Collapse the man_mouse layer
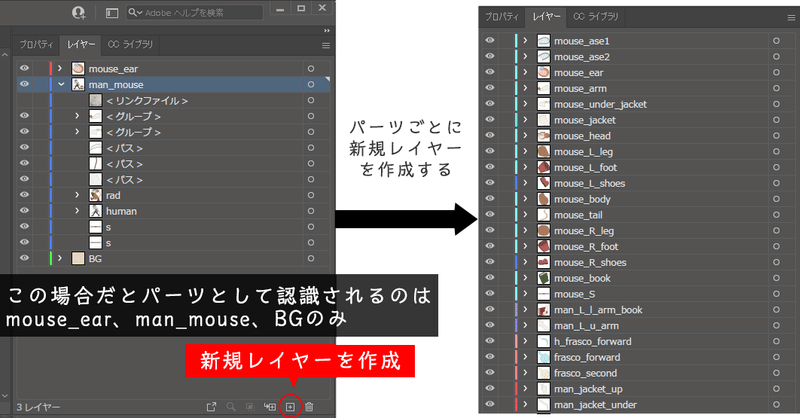 61,85
